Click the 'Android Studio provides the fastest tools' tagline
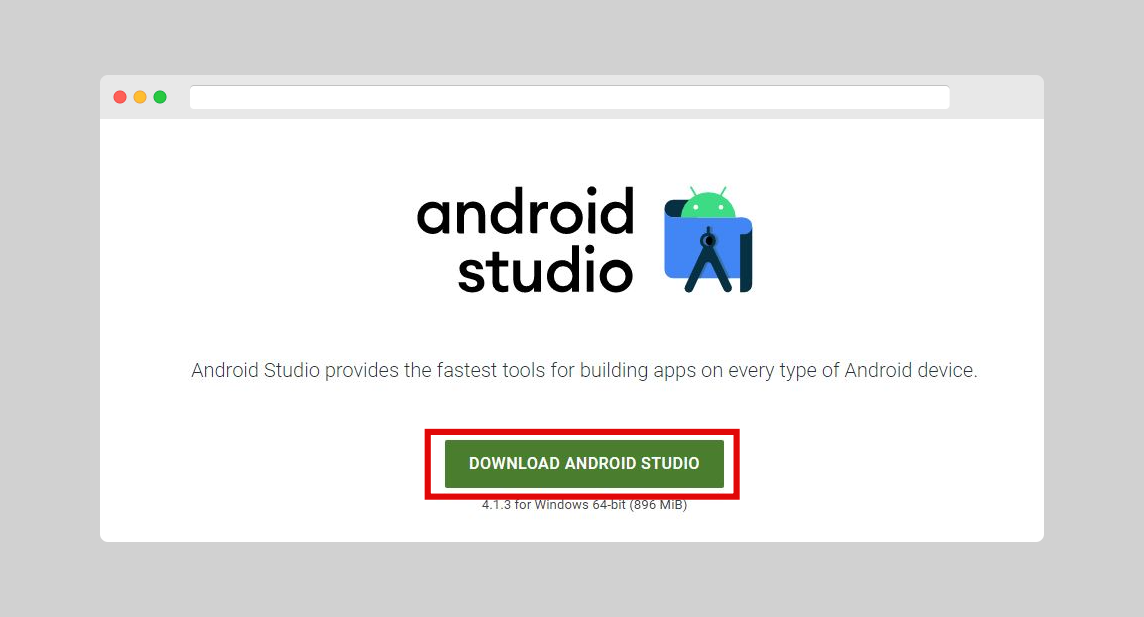 [584, 370]
